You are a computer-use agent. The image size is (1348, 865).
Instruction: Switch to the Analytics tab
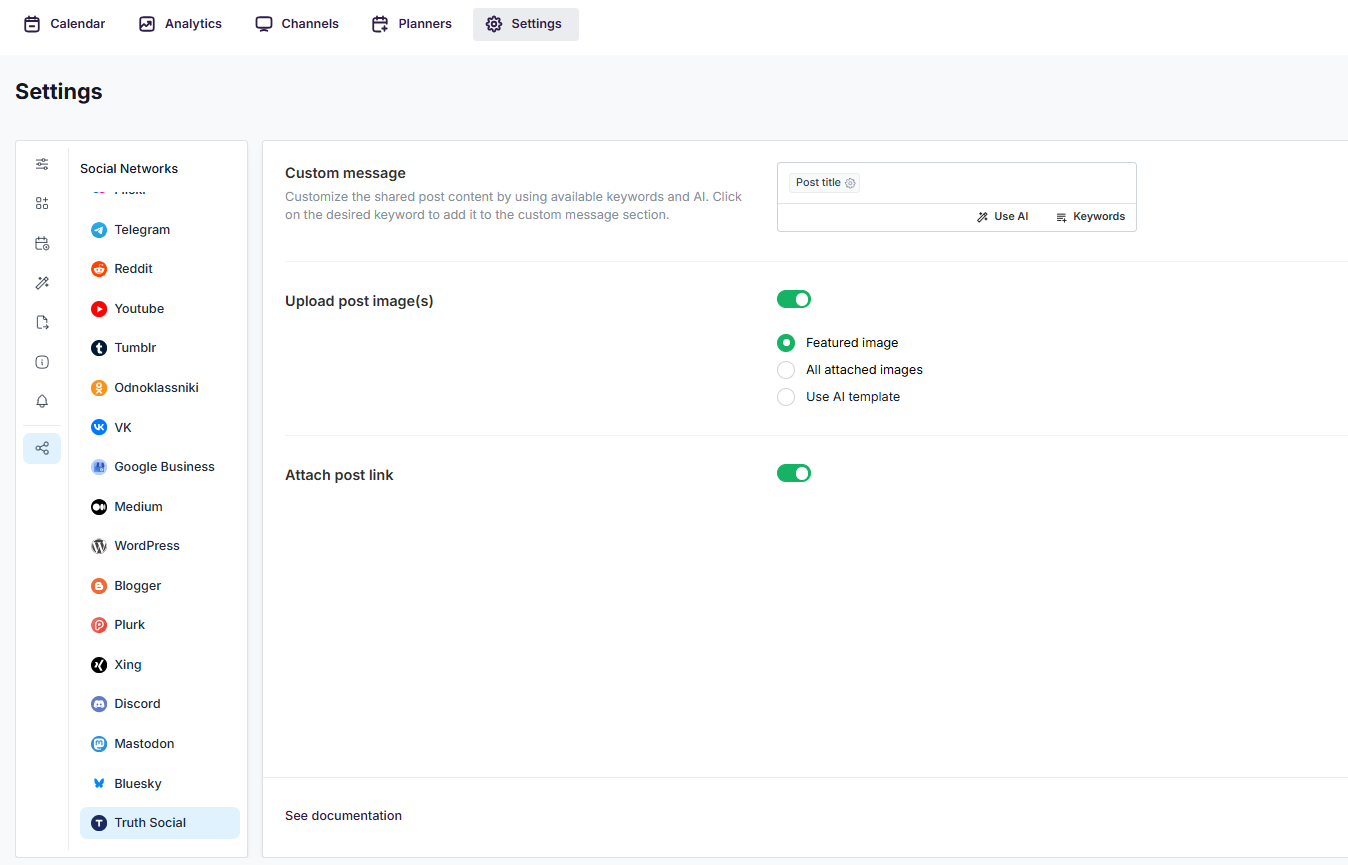pos(181,24)
